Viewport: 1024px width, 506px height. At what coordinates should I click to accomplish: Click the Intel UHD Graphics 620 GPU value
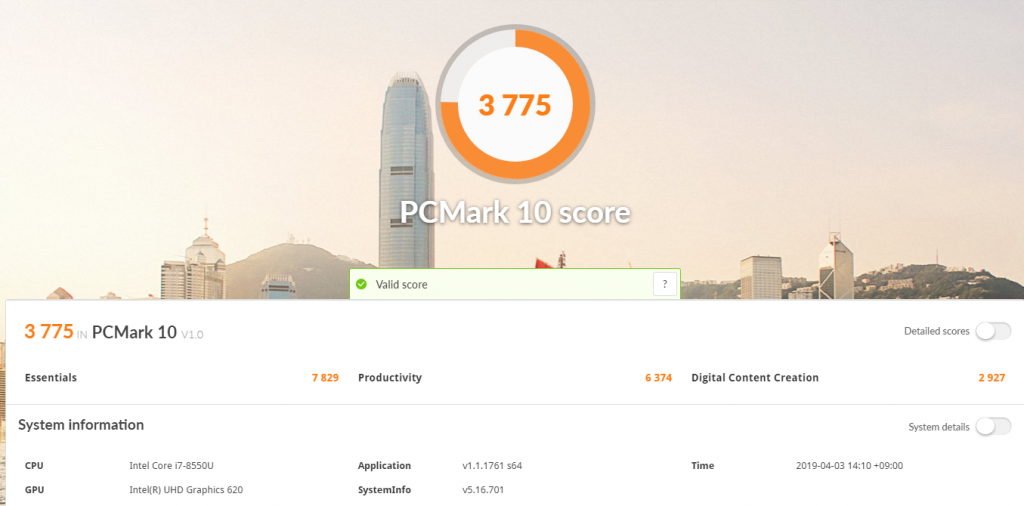[x=186, y=490]
